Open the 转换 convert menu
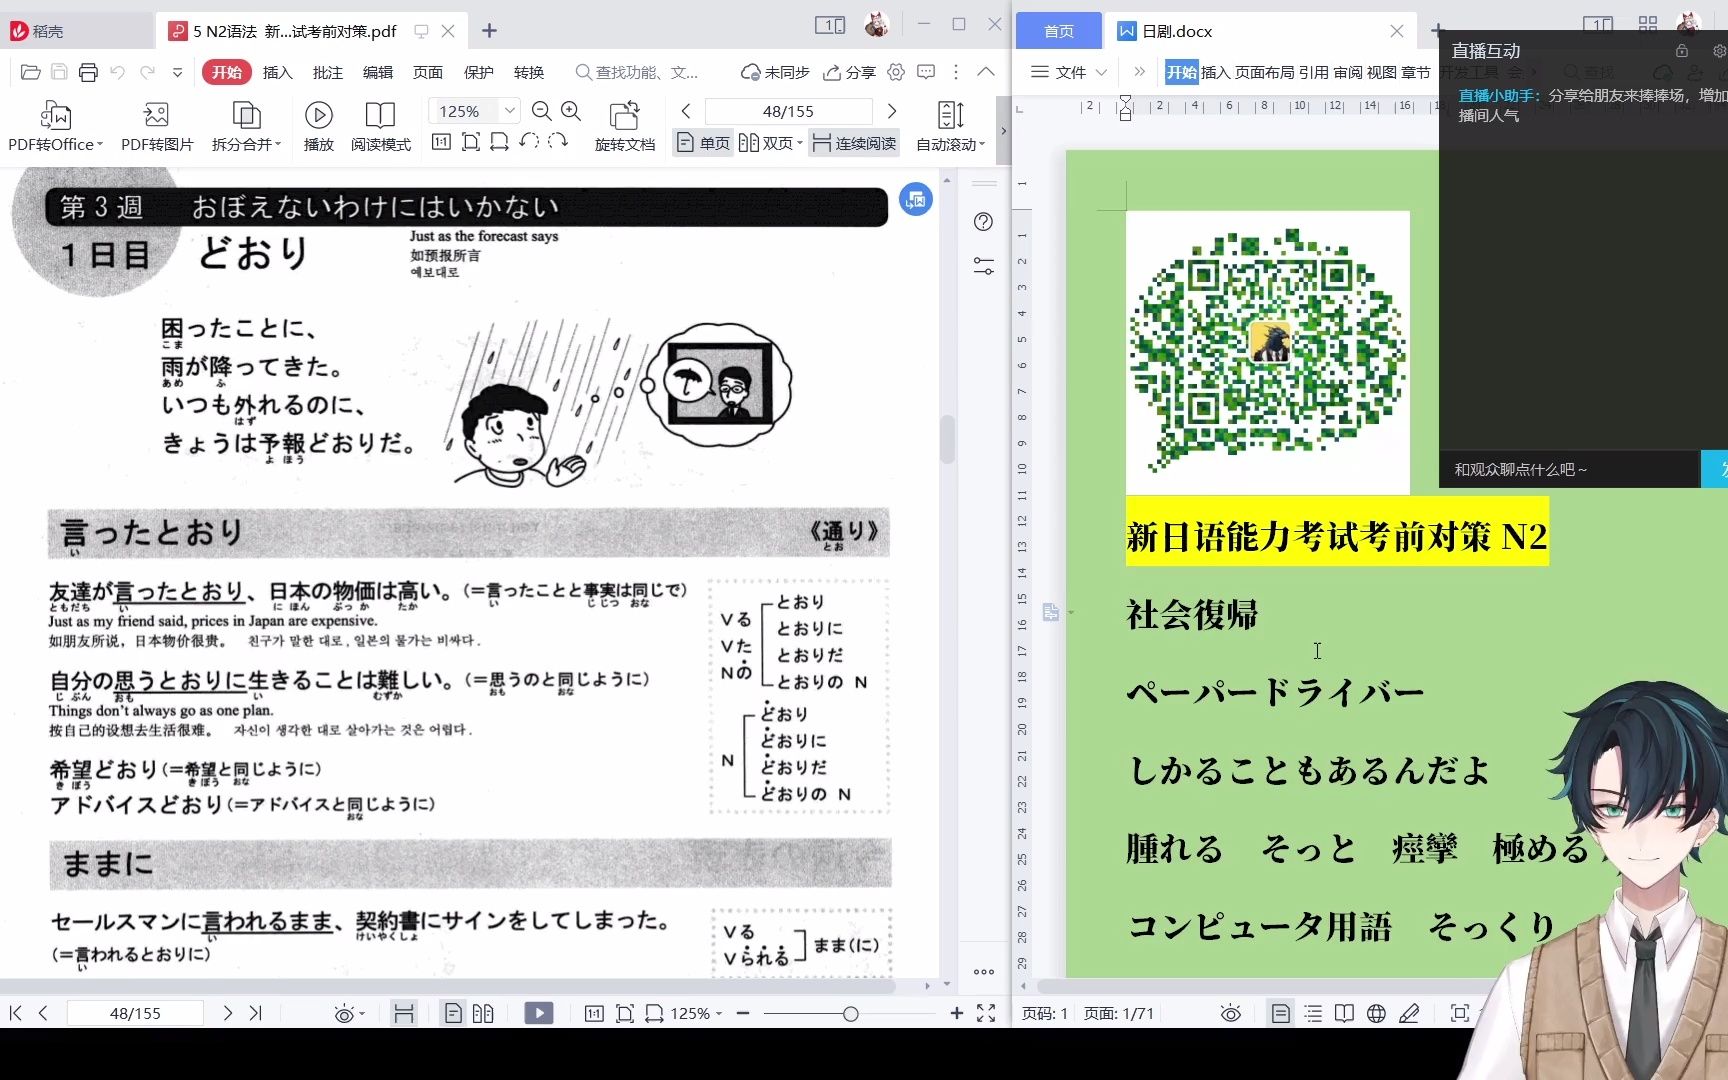The image size is (1728, 1080). coord(529,72)
